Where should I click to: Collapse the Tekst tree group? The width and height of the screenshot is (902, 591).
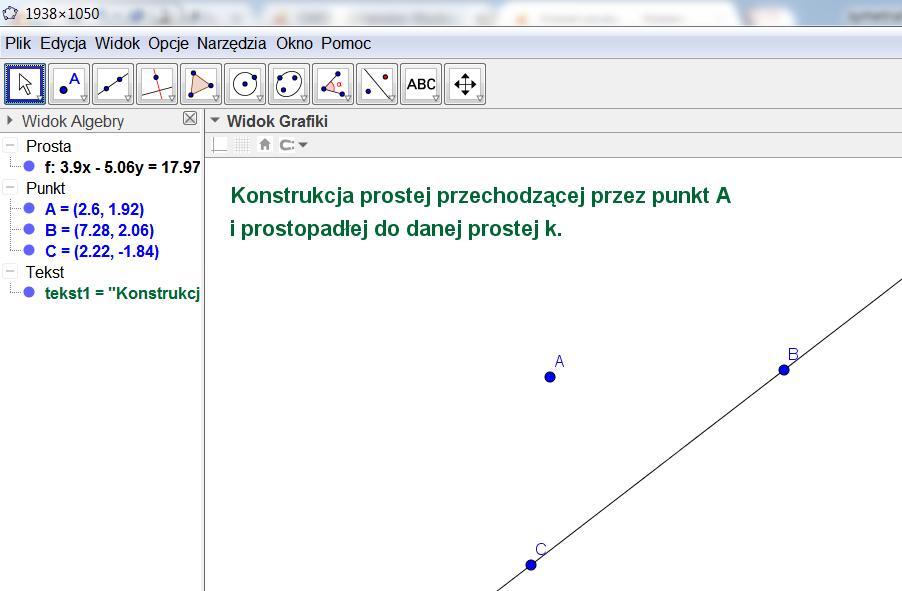(x=10, y=272)
